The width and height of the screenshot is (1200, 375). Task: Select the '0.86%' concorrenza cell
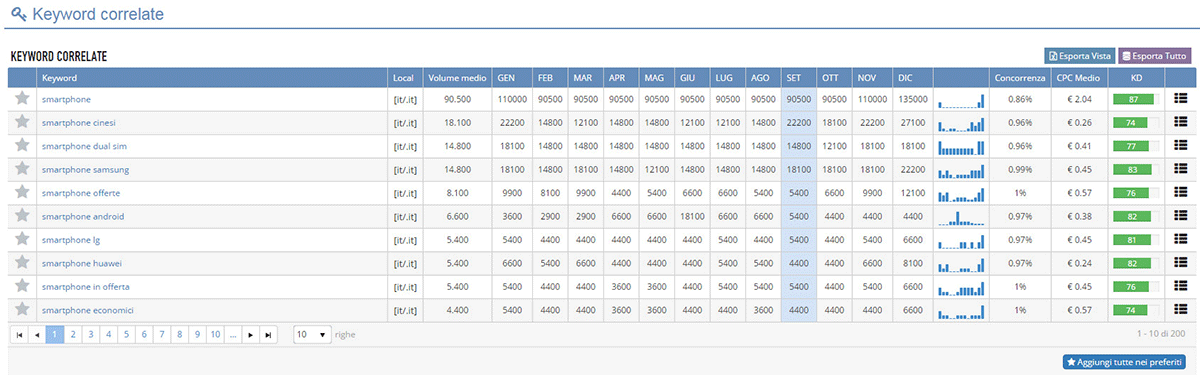(x=1020, y=99)
